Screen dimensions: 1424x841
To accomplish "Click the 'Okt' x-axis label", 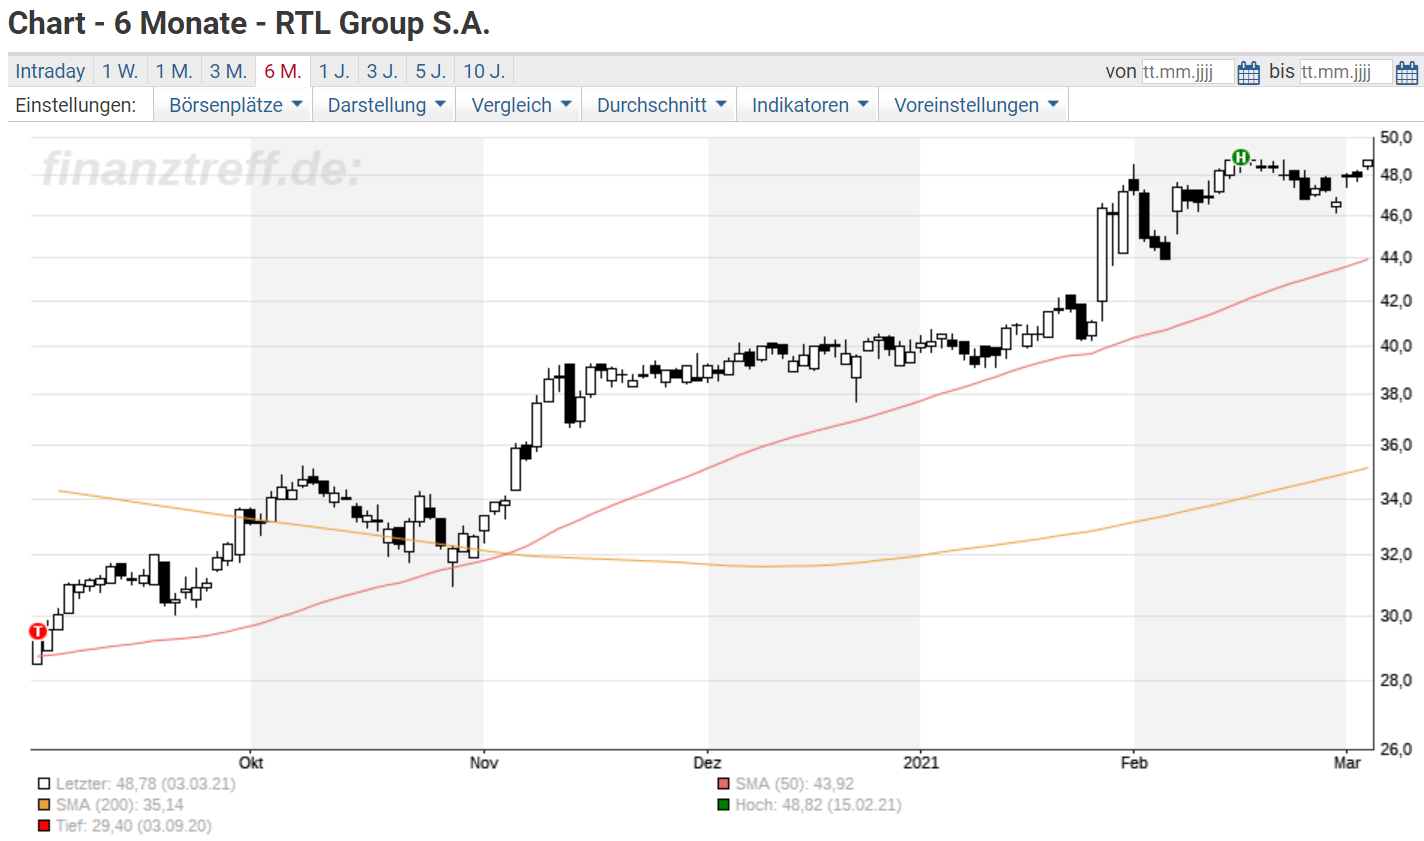I will (x=251, y=763).
